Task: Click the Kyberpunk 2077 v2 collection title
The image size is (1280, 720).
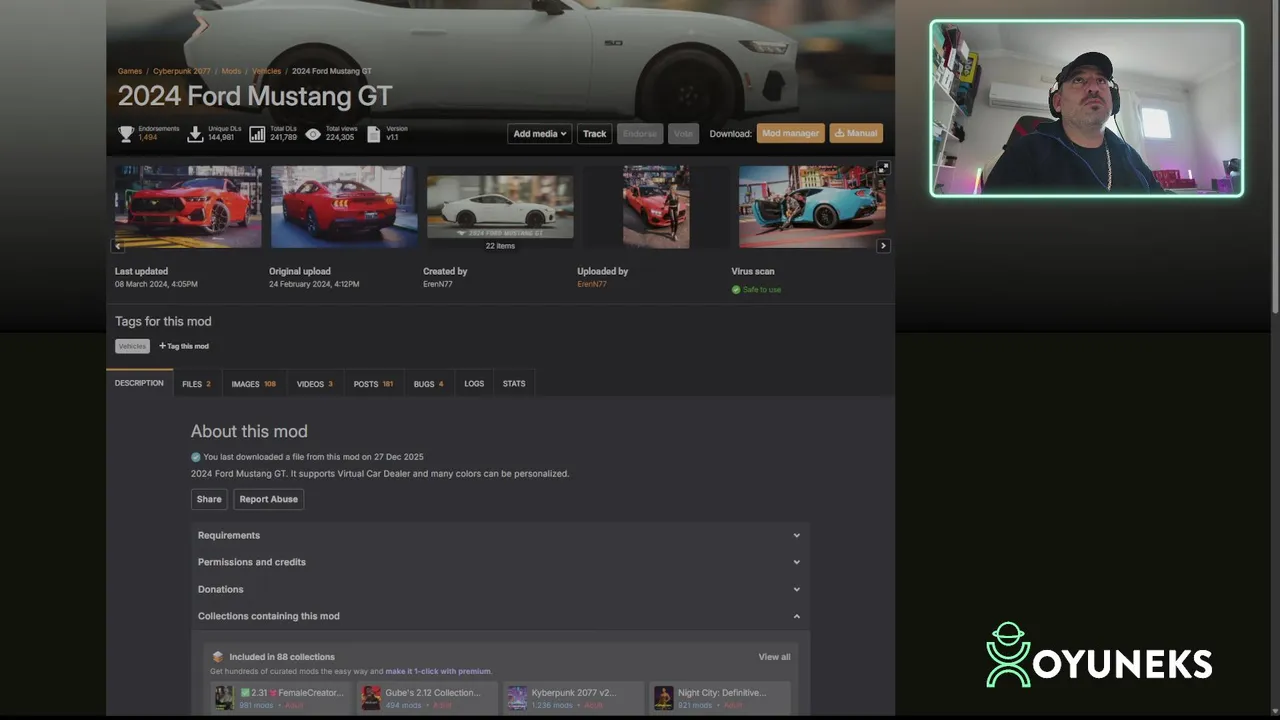Action: [x=574, y=692]
